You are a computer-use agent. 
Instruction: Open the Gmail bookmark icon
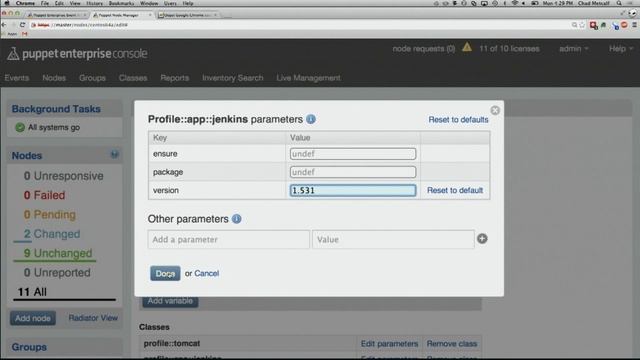[x=24, y=34]
